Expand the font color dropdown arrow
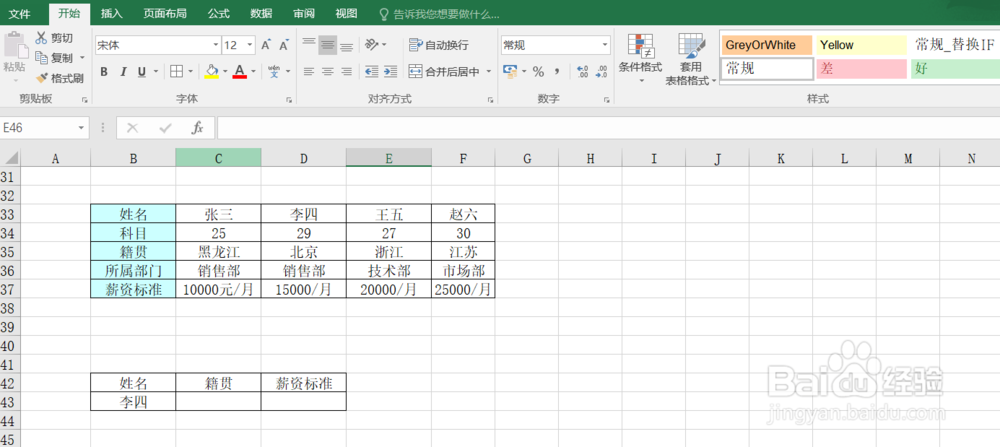 click(253, 71)
